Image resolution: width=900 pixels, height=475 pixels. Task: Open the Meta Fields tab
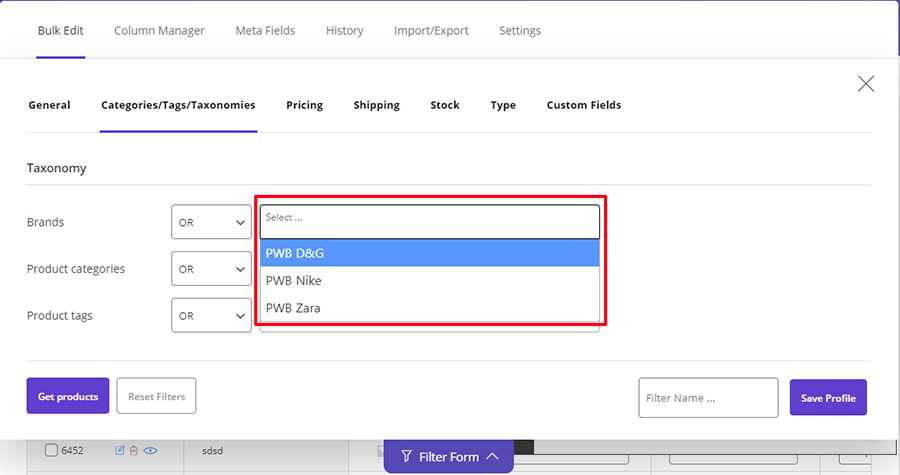[265, 30]
